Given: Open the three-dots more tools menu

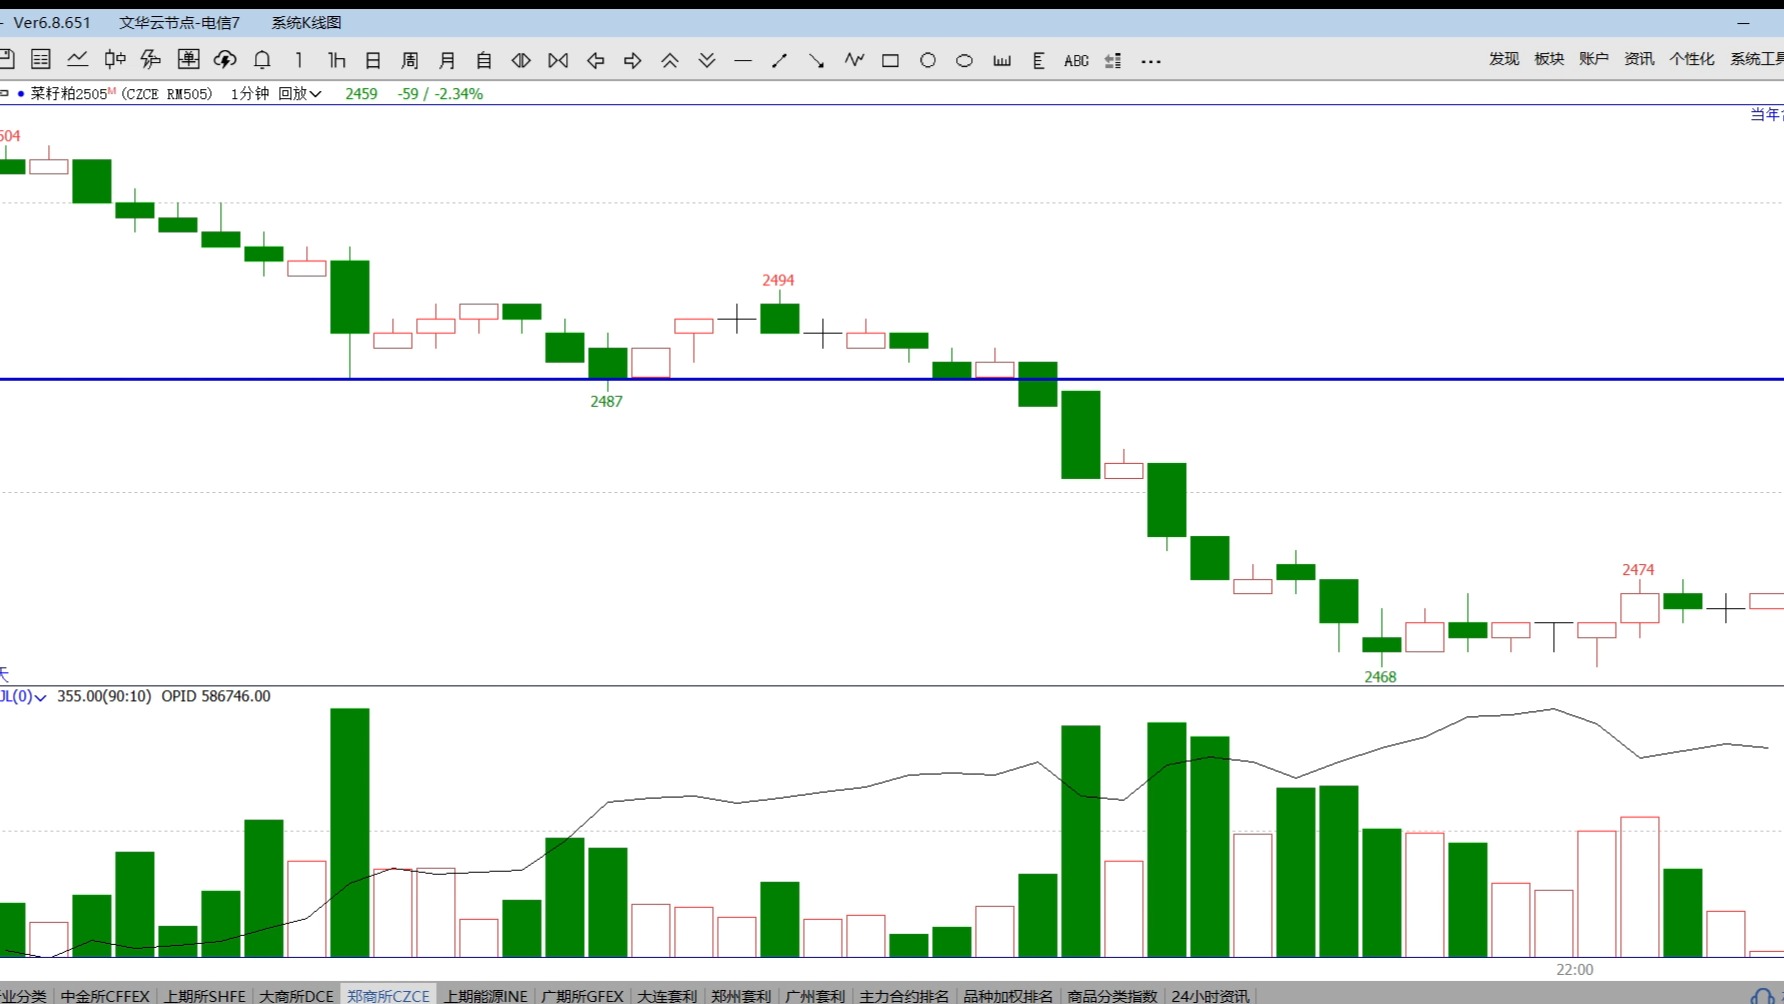Looking at the screenshot, I should click(x=1151, y=61).
